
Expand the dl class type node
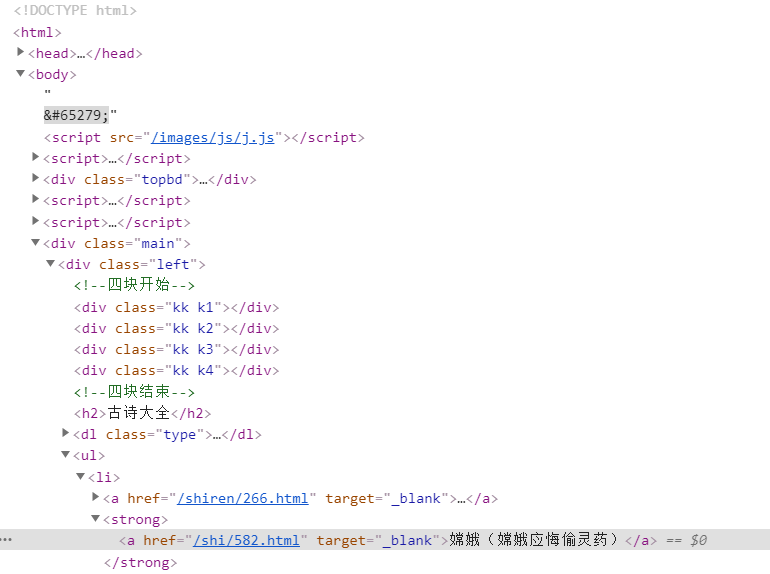pos(66,433)
